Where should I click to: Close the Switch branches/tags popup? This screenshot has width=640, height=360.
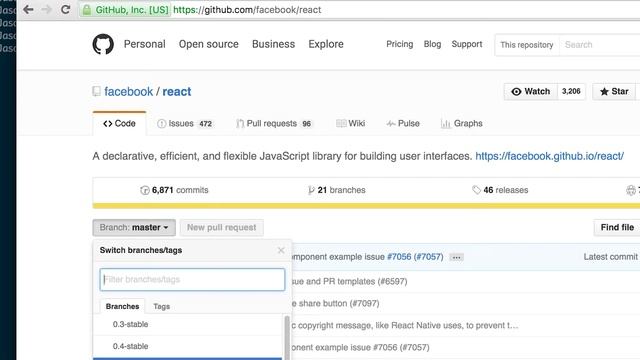tap(281, 250)
